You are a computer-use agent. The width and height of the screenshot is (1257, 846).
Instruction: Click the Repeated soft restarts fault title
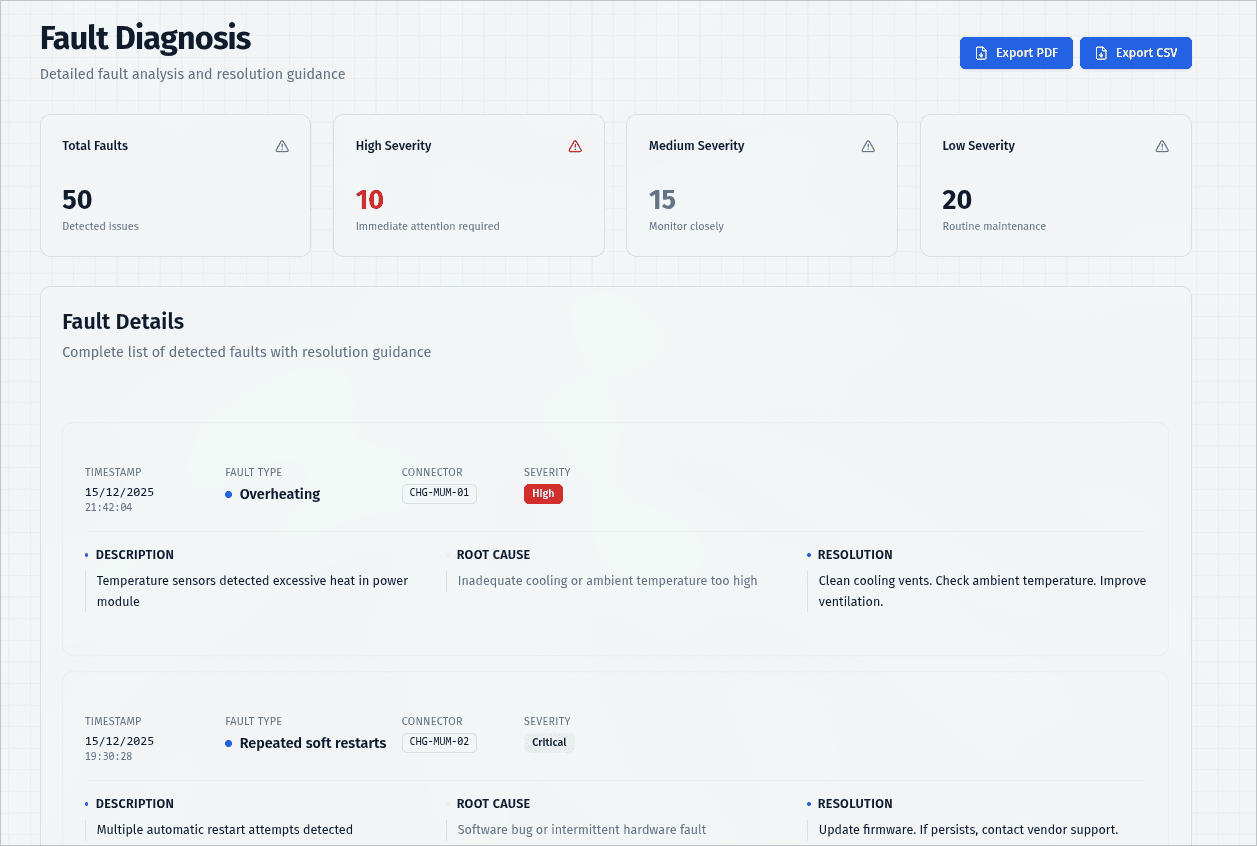tap(313, 743)
